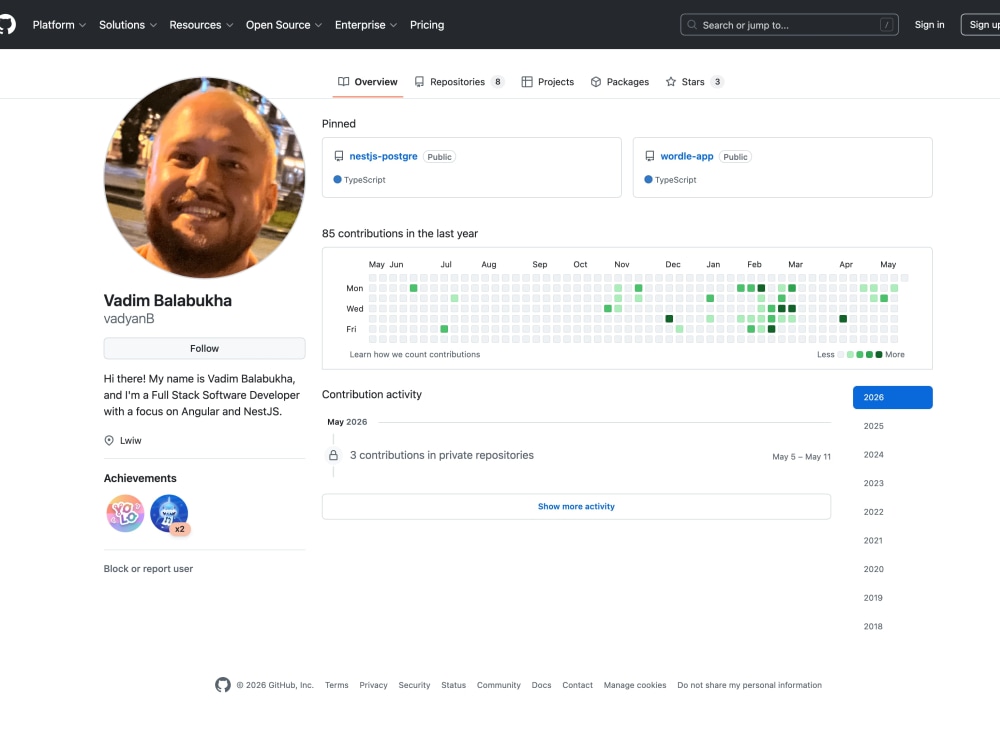This screenshot has height=750, width=1000.
Task: Click Do not share my personal information
Action: click(x=749, y=685)
